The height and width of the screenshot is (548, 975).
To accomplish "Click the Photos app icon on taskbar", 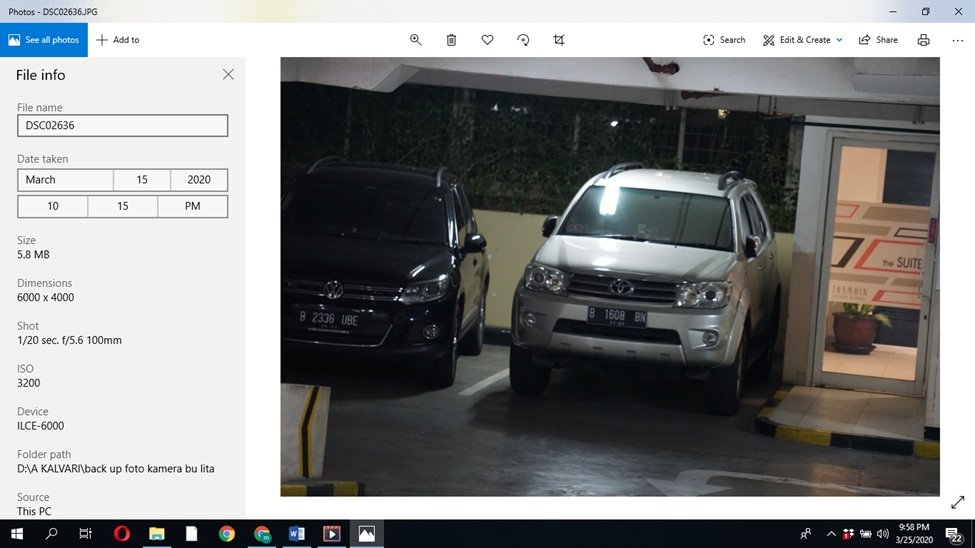I will coord(367,534).
